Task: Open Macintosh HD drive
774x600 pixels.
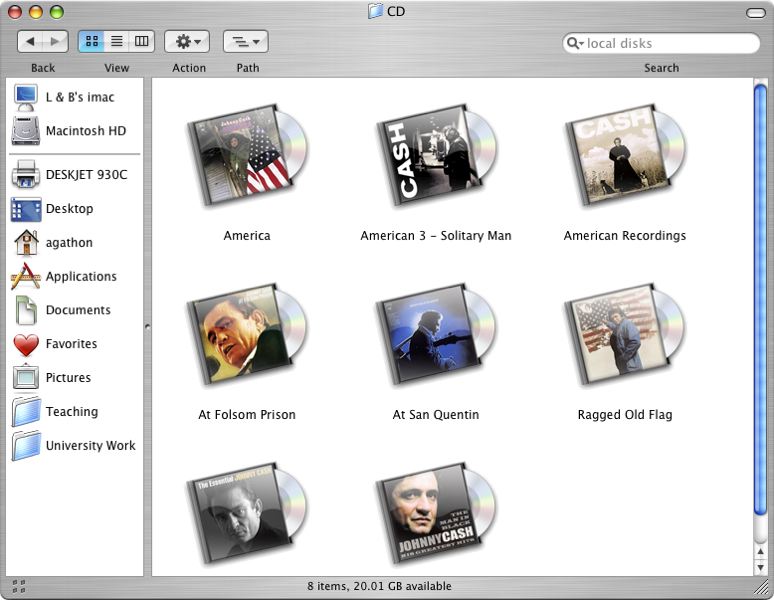Action: click(85, 131)
